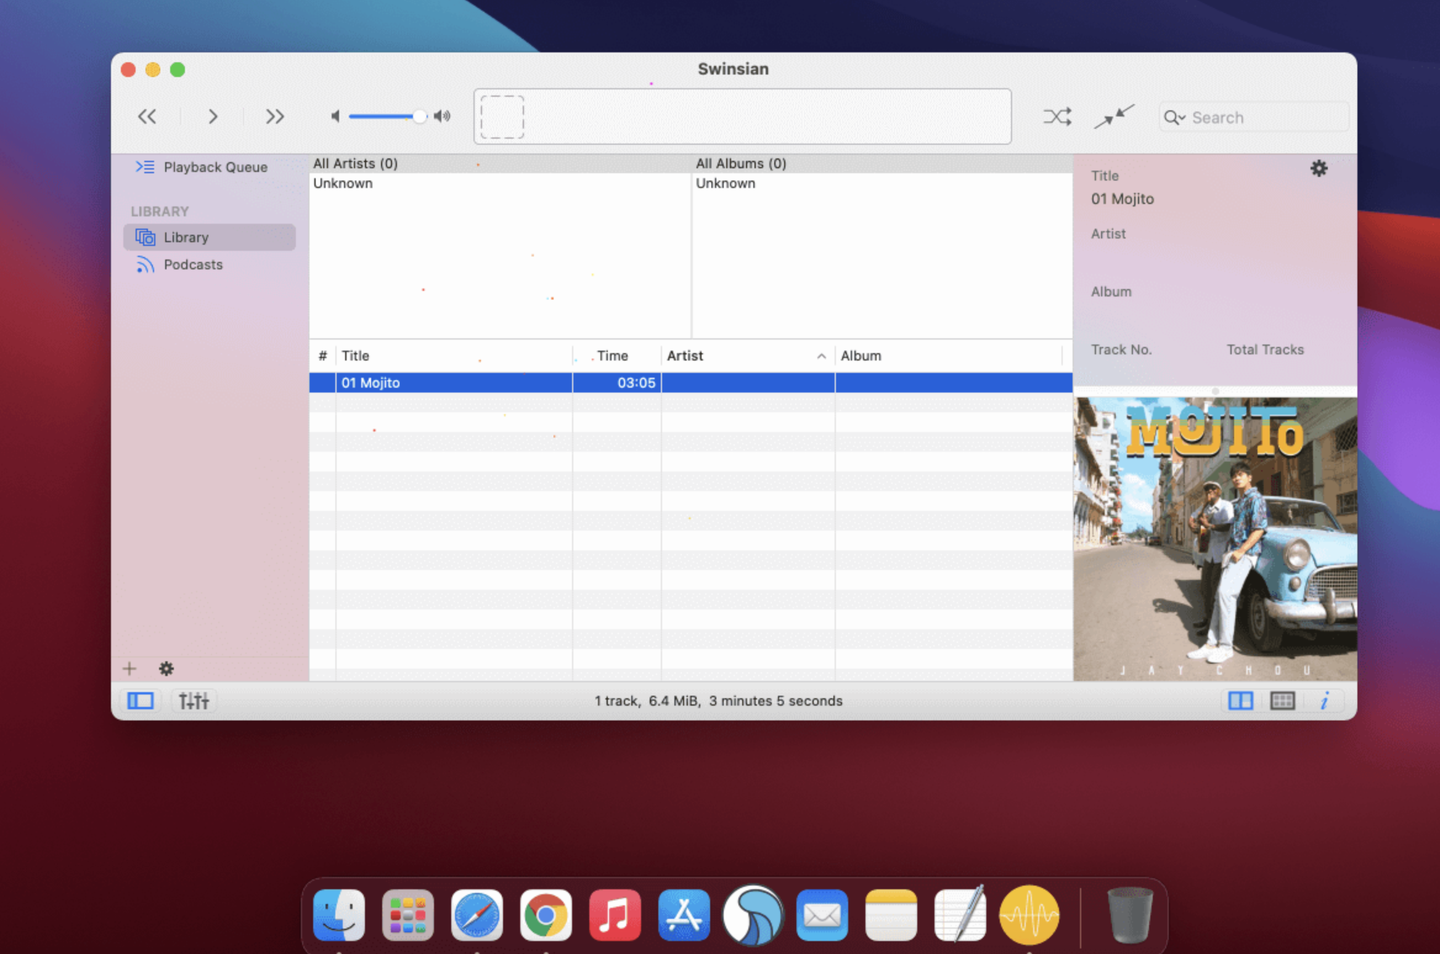The width and height of the screenshot is (1440, 954).
Task: Switch to album grid view
Action: click(x=1282, y=700)
